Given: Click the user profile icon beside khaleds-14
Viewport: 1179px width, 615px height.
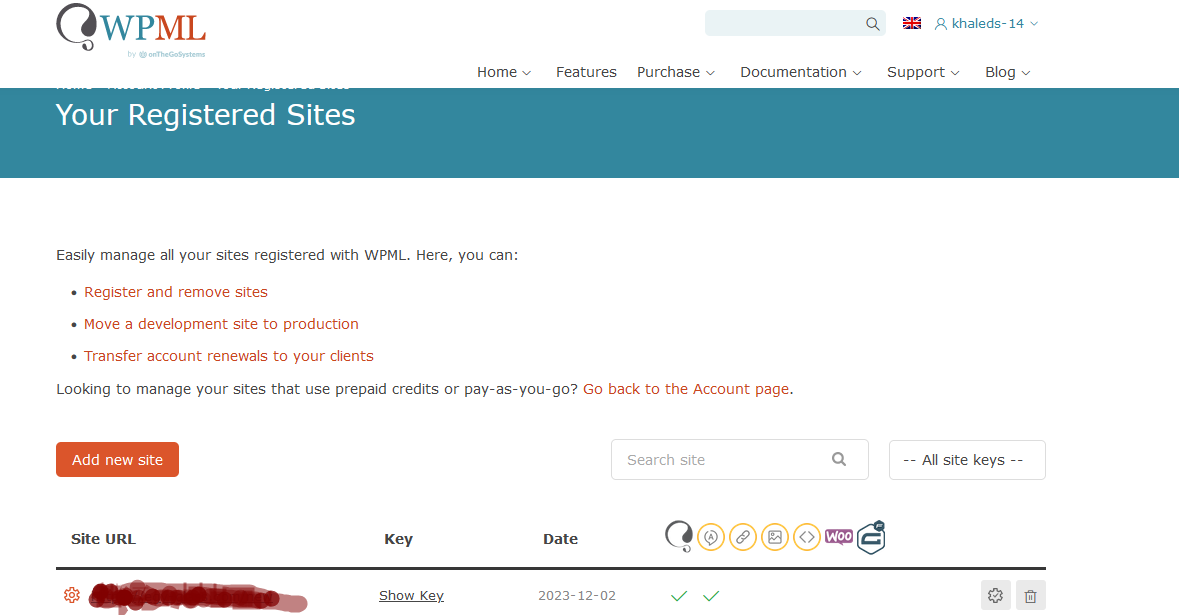Looking at the screenshot, I should (941, 24).
